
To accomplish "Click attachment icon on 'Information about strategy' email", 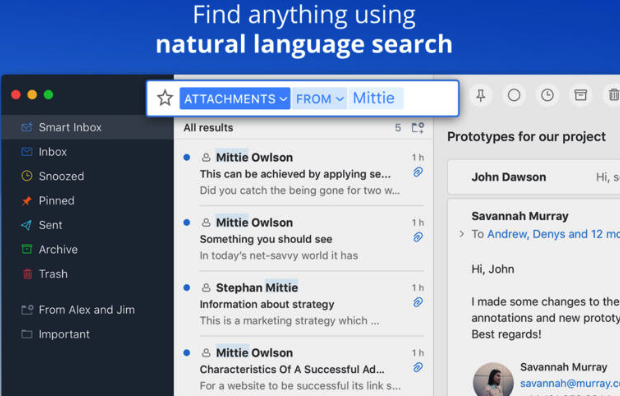I will tap(418, 302).
